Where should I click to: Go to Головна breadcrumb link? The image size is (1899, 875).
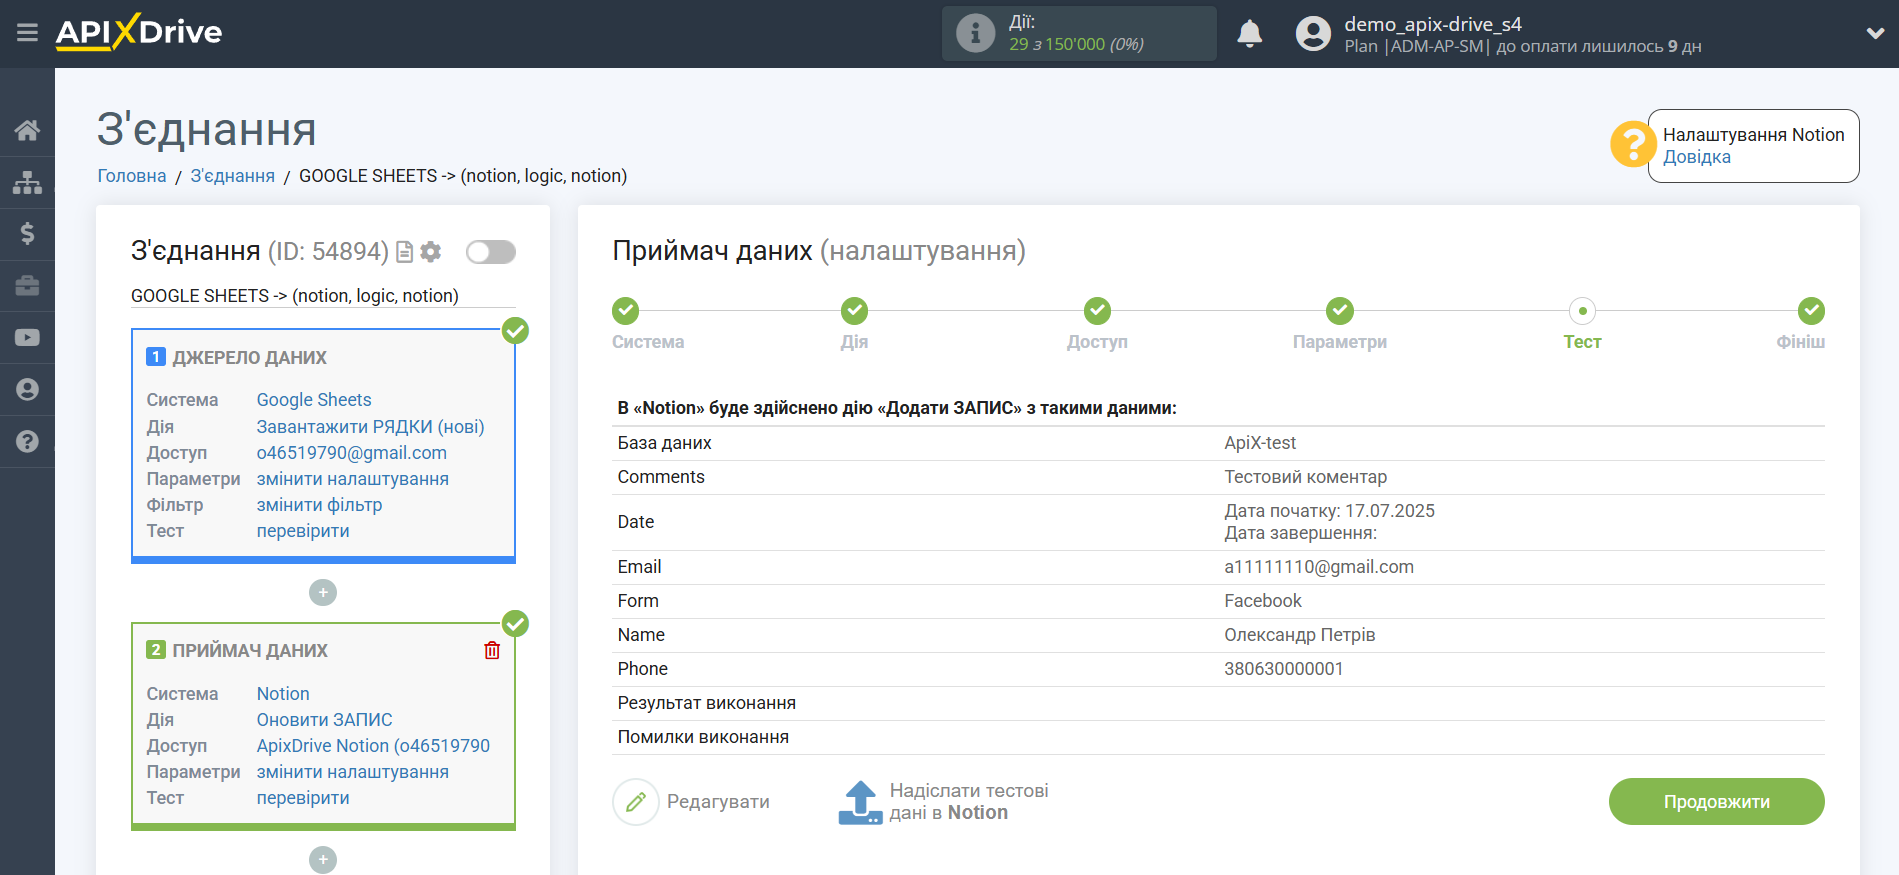tap(132, 176)
